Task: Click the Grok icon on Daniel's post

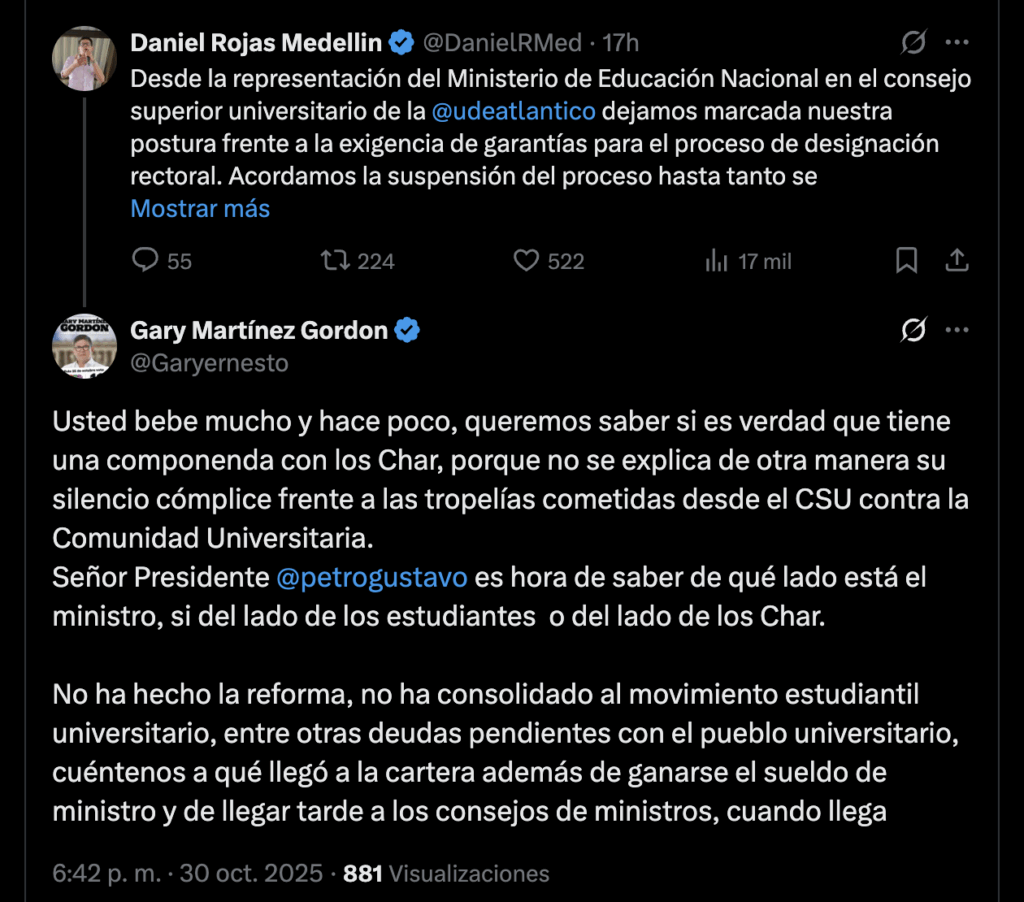Action: [912, 43]
